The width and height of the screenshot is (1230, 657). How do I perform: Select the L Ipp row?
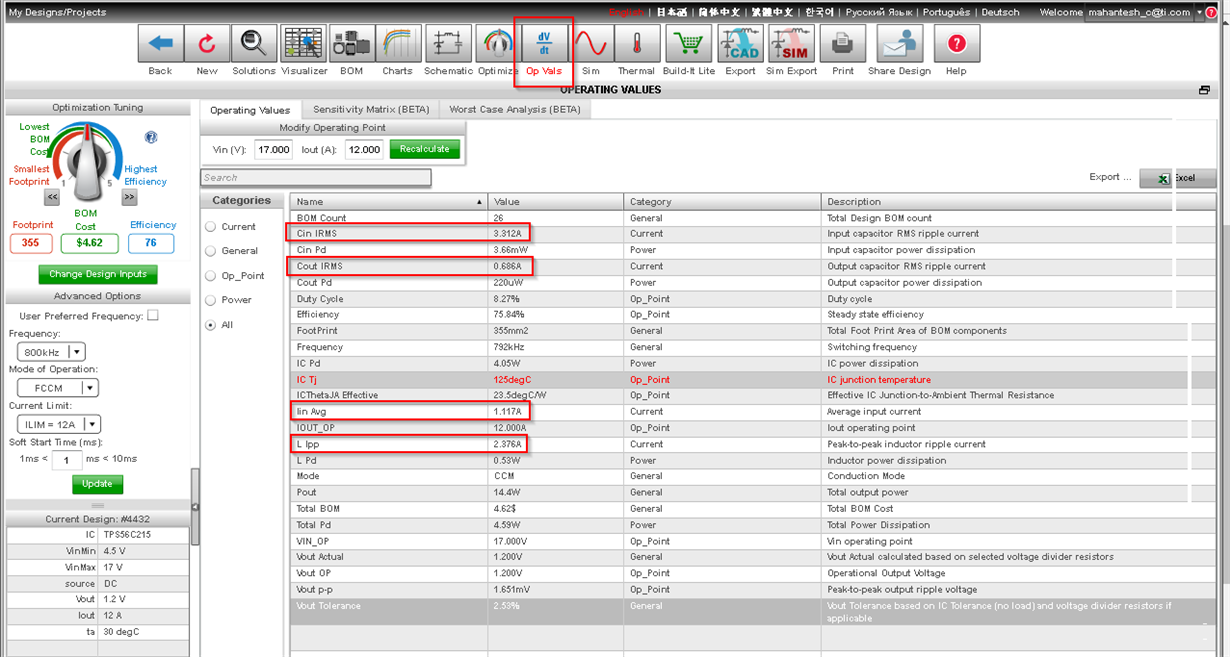pyautogui.click(x=753, y=444)
